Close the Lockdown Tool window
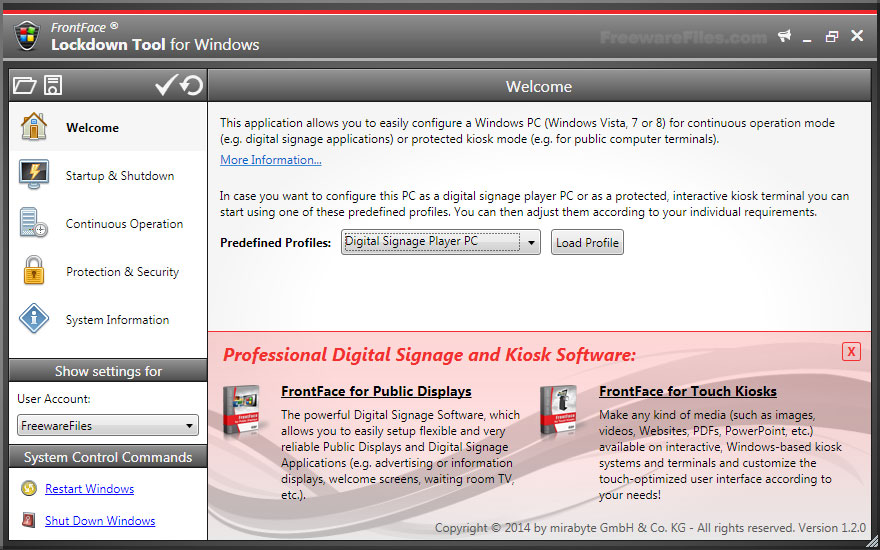Image resolution: width=880 pixels, height=550 pixels. click(x=857, y=36)
